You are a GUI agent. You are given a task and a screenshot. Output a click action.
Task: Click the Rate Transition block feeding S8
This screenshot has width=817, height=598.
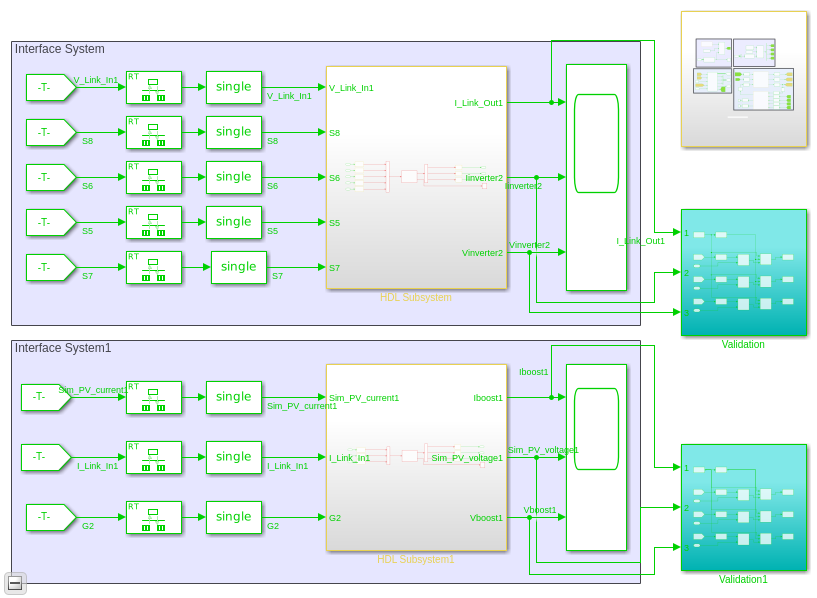[154, 132]
